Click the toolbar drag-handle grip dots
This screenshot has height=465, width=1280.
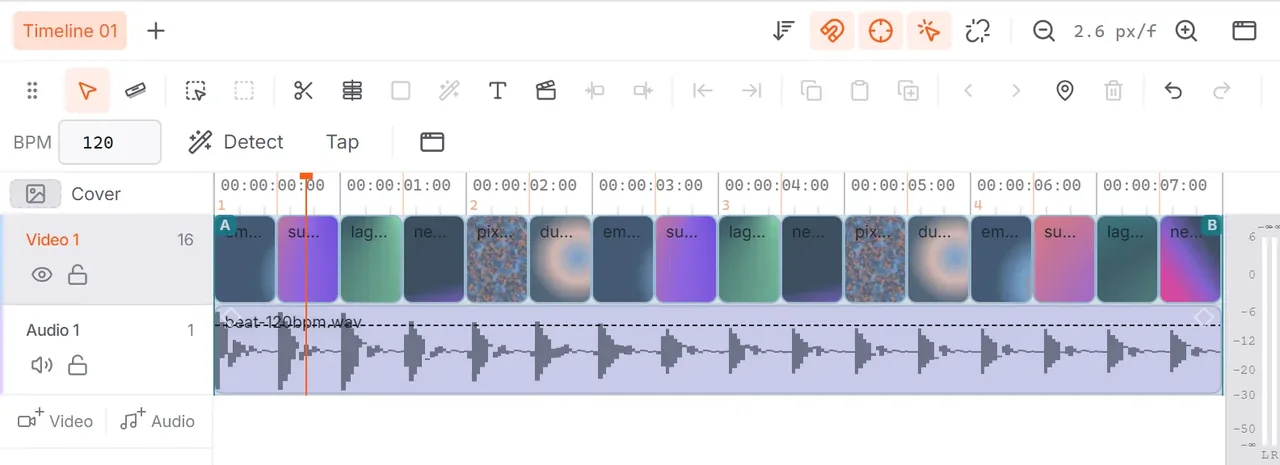click(x=32, y=91)
